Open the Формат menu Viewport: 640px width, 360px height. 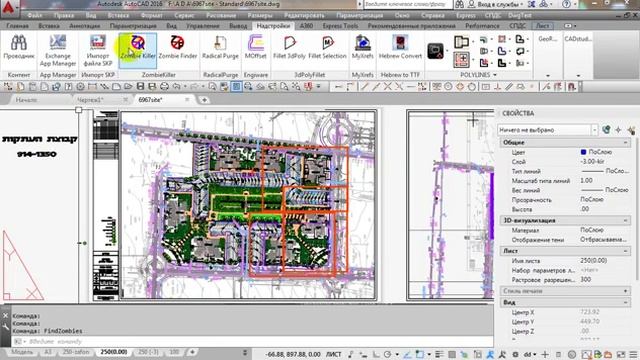pos(151,16)
